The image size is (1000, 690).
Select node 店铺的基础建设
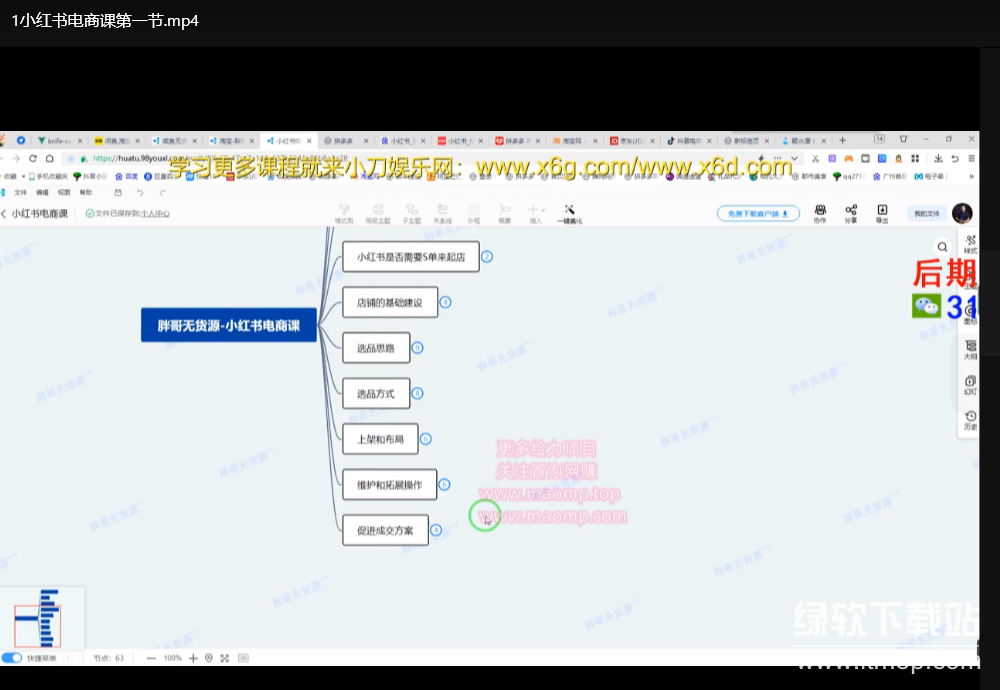(390, 302)
